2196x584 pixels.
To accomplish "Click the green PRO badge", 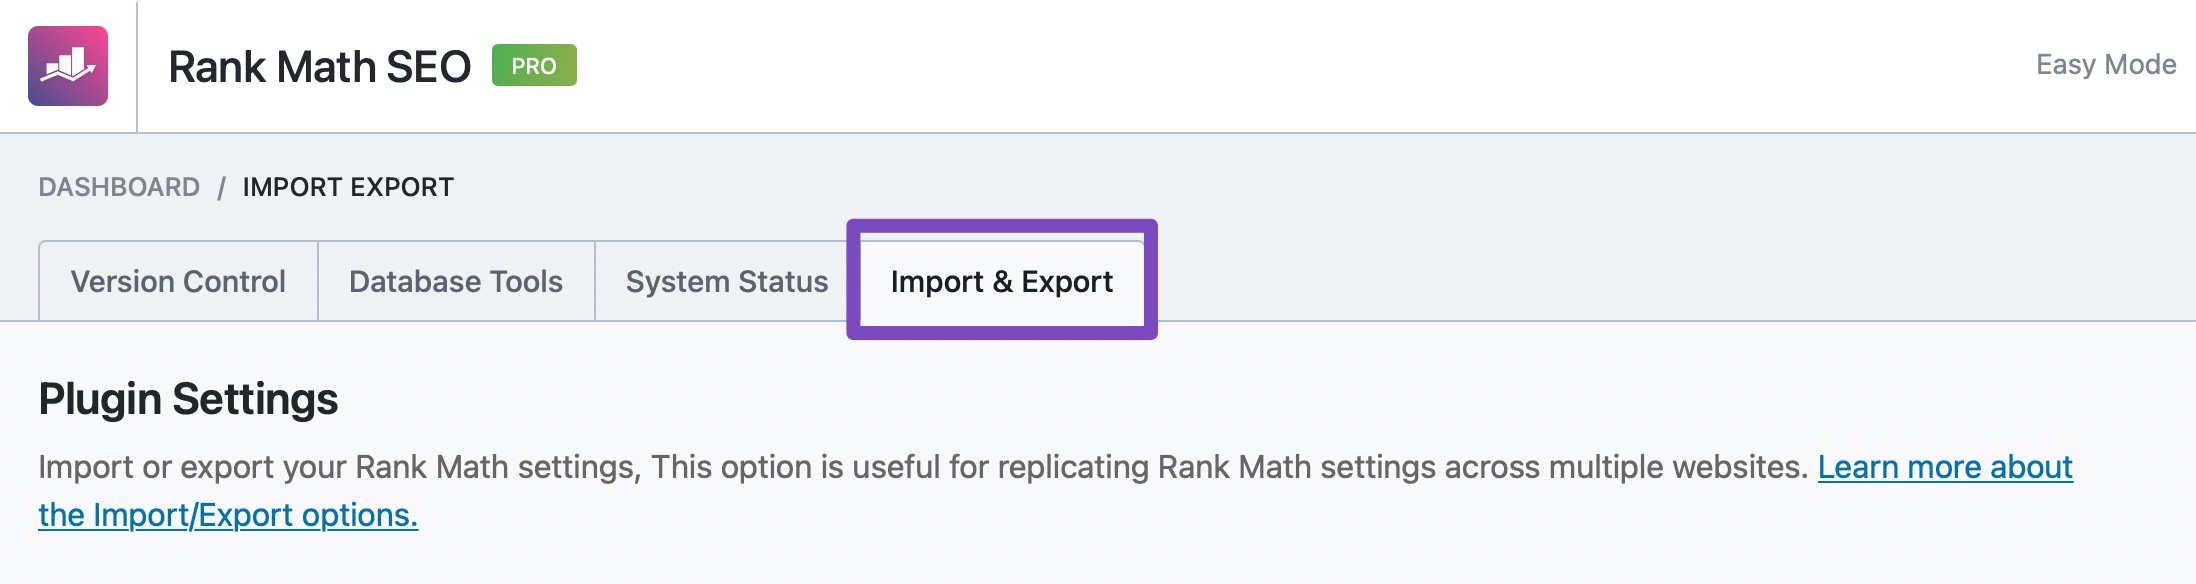I will (x=534, y=66).
